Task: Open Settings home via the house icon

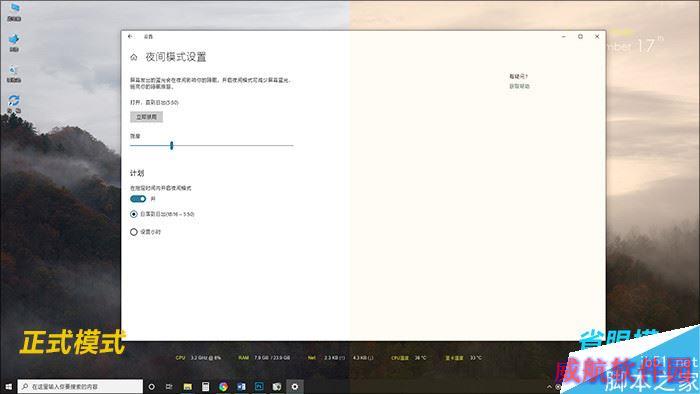Action: [x=133, y=57]
